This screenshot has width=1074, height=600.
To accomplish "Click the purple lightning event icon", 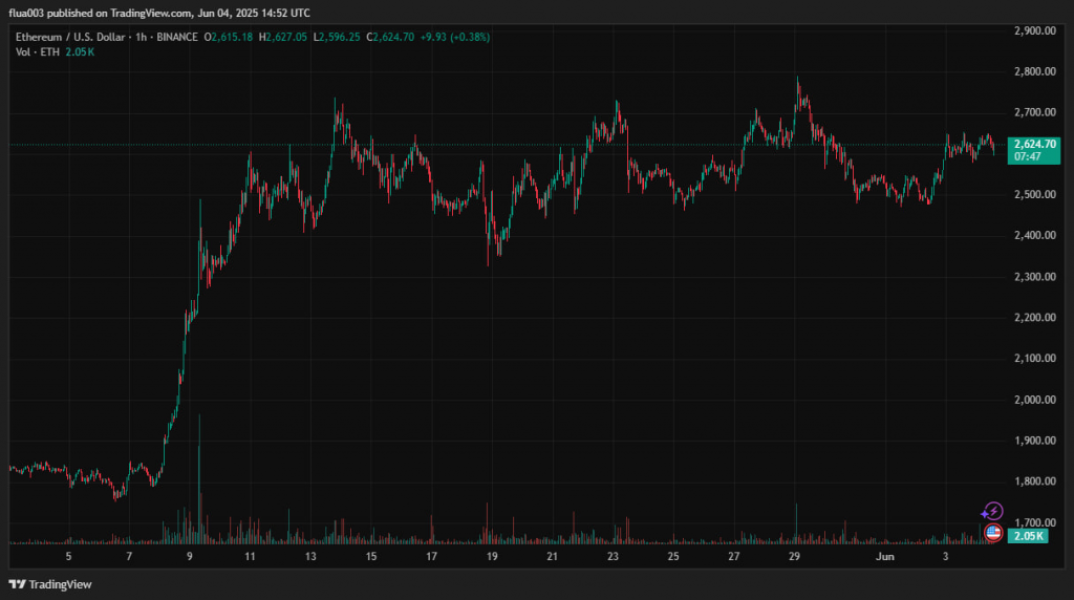I will pyautogui.click(x=993, y=512).
